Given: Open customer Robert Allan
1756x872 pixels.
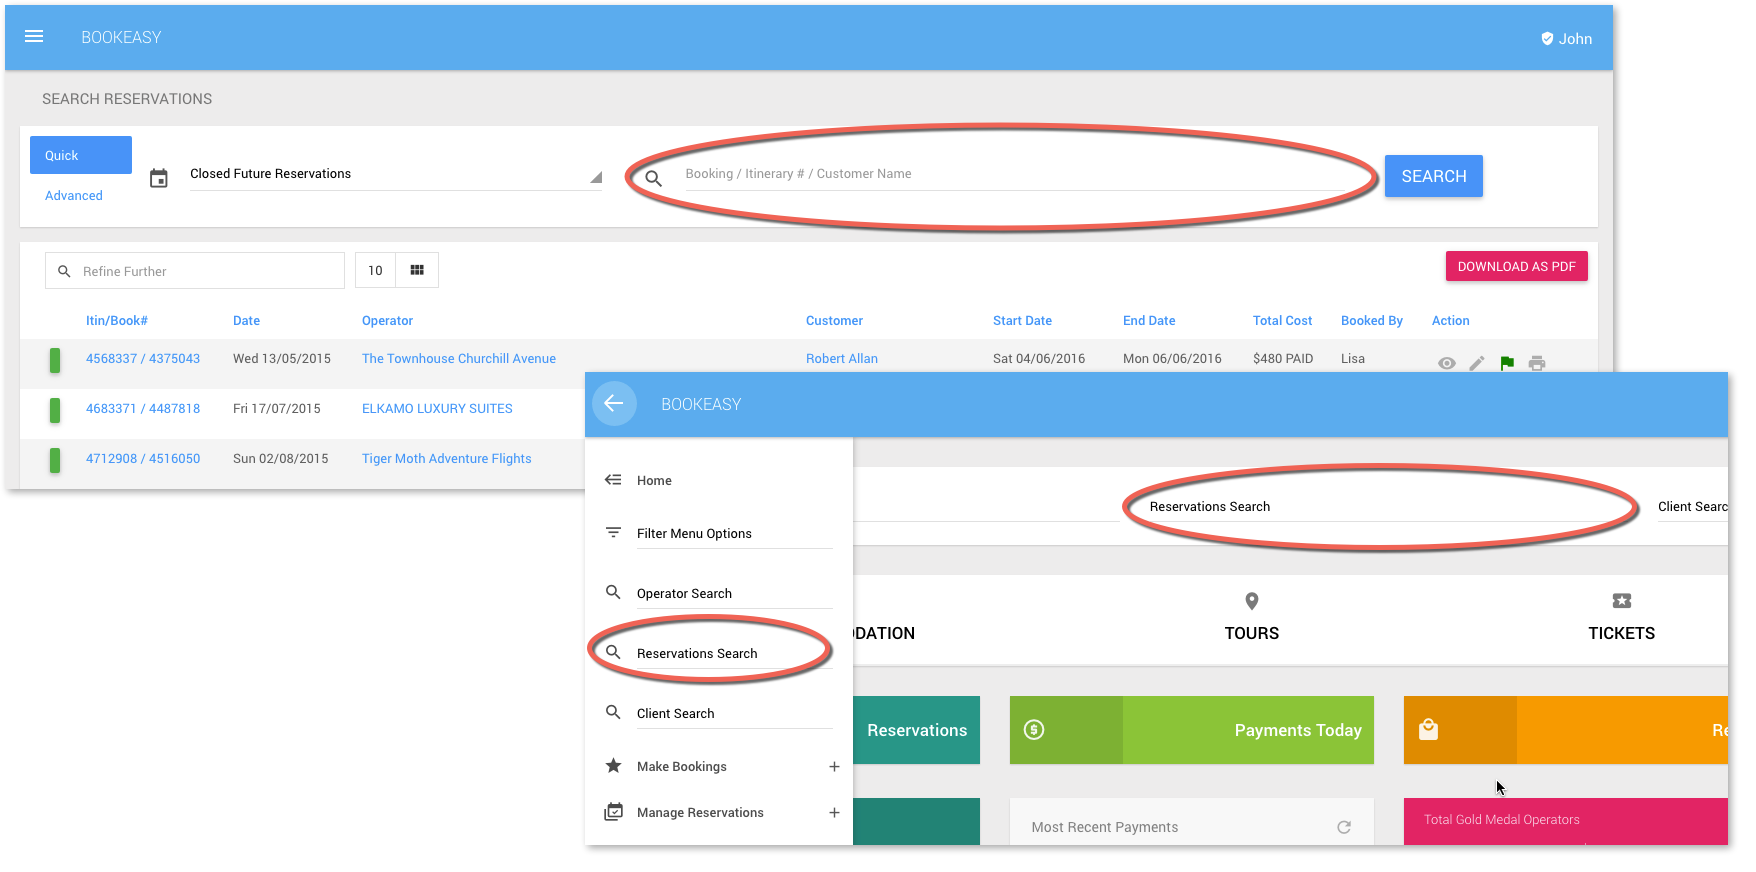Looking at the screenshot, I should pos(842,359).
